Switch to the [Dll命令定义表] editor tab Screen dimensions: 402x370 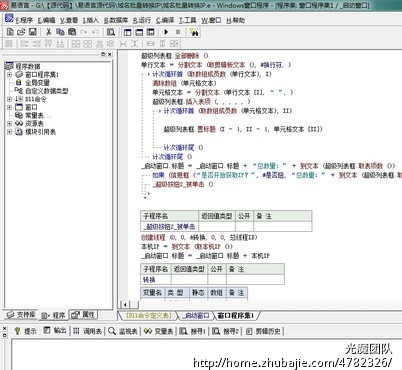148,315
